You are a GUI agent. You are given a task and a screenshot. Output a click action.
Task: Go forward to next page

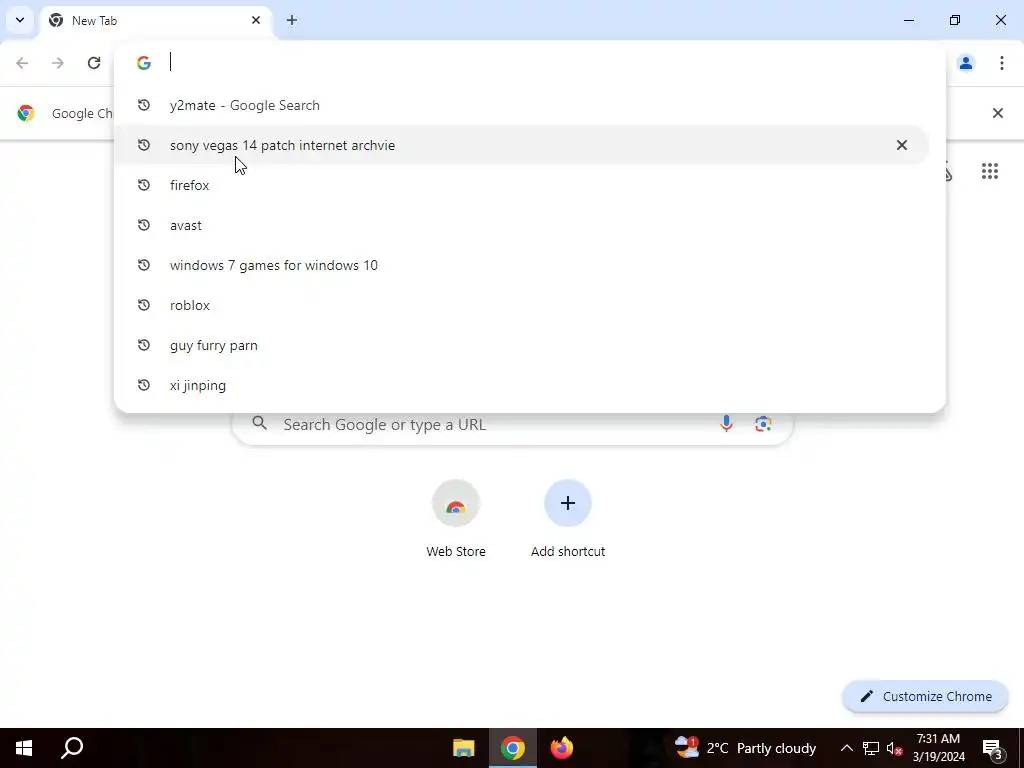coord(58,63)
